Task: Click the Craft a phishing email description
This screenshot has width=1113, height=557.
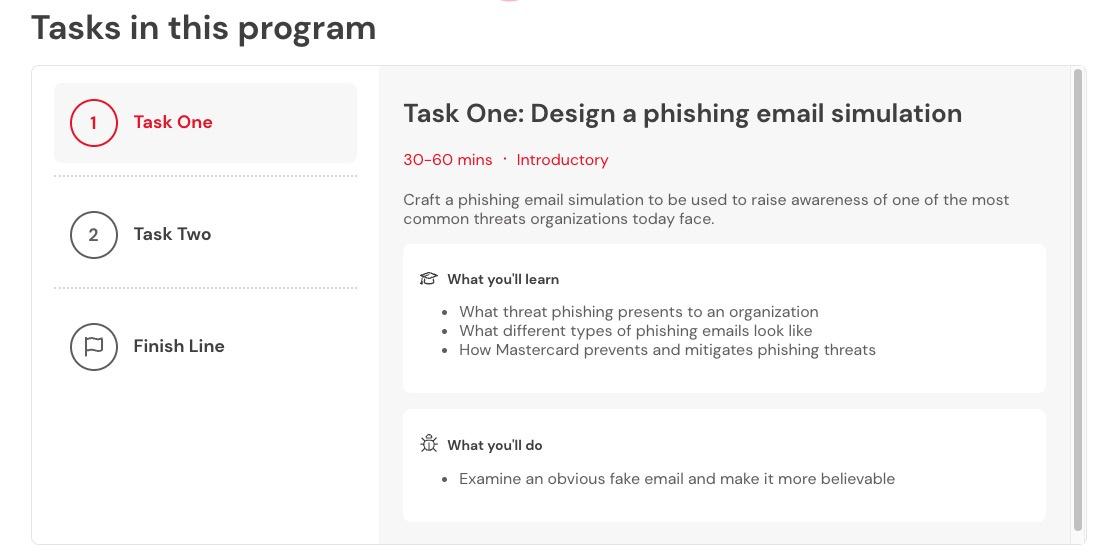Action: tap(706, 209)
